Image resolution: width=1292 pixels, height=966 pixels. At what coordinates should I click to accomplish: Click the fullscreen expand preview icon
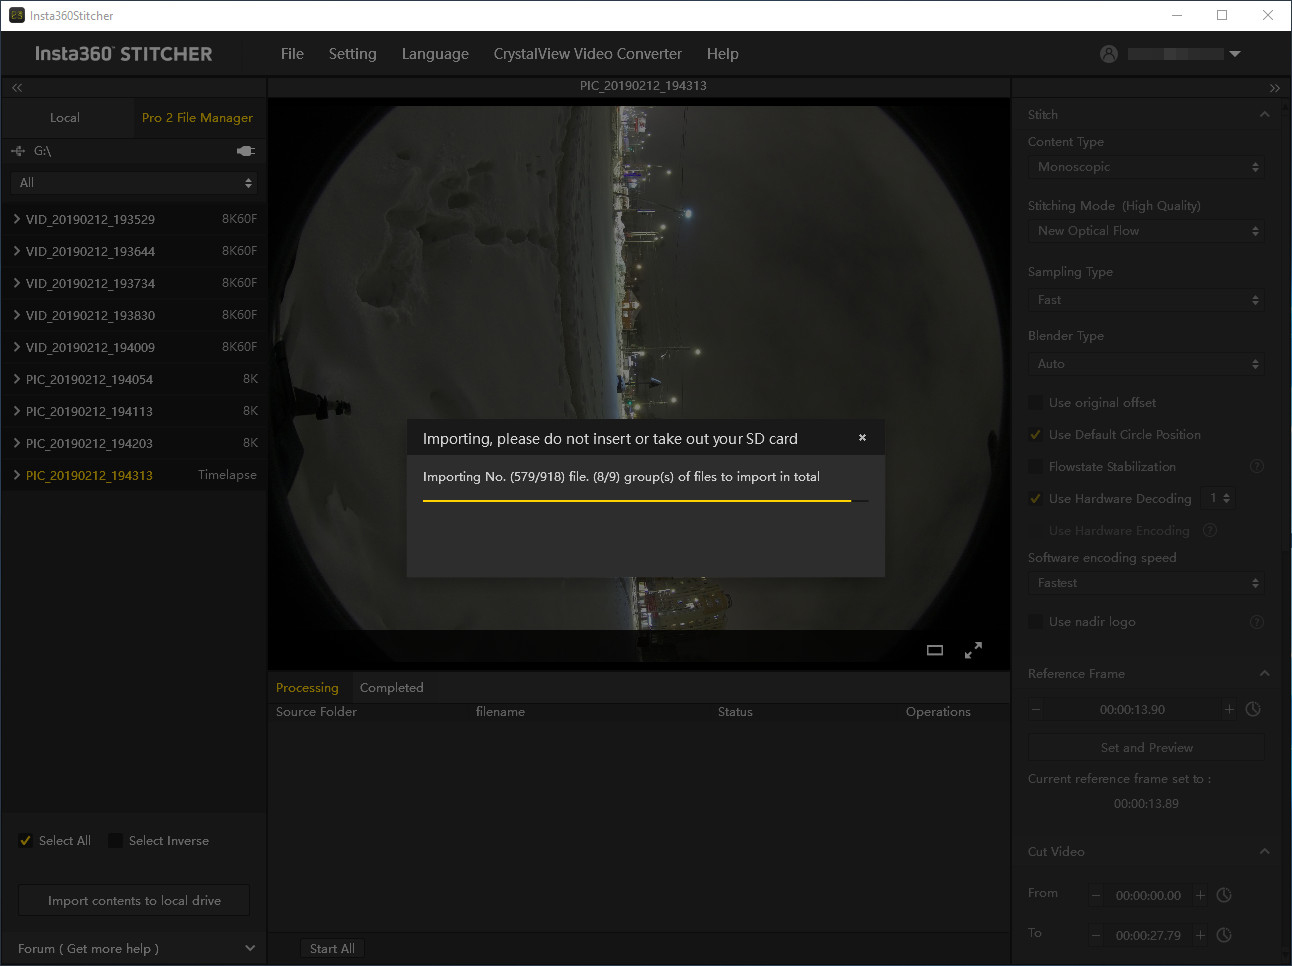(x=973, y=650)
